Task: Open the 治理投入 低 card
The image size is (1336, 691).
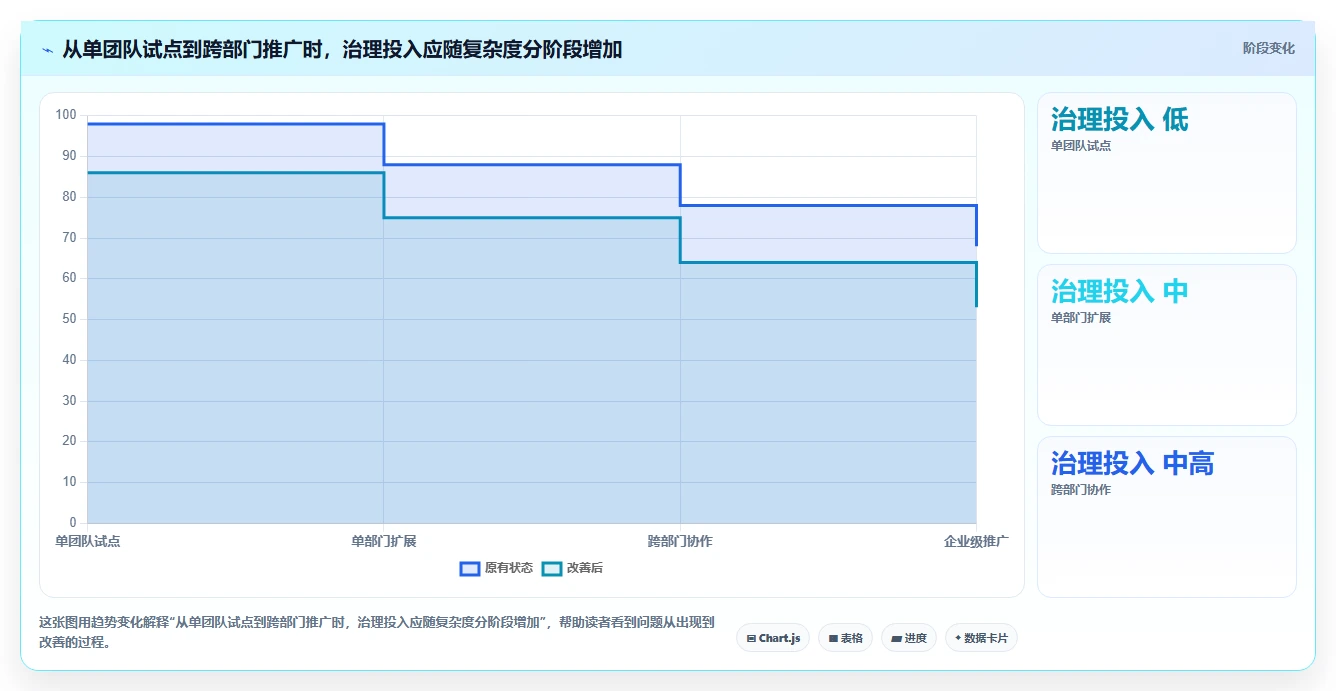Action: (1167, 173)
